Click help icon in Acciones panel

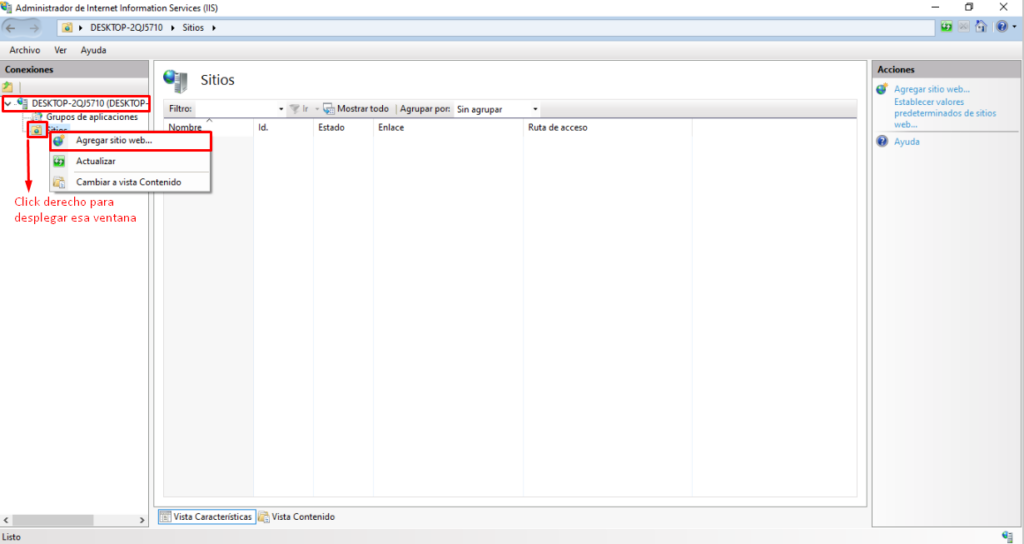click(882, 141)
